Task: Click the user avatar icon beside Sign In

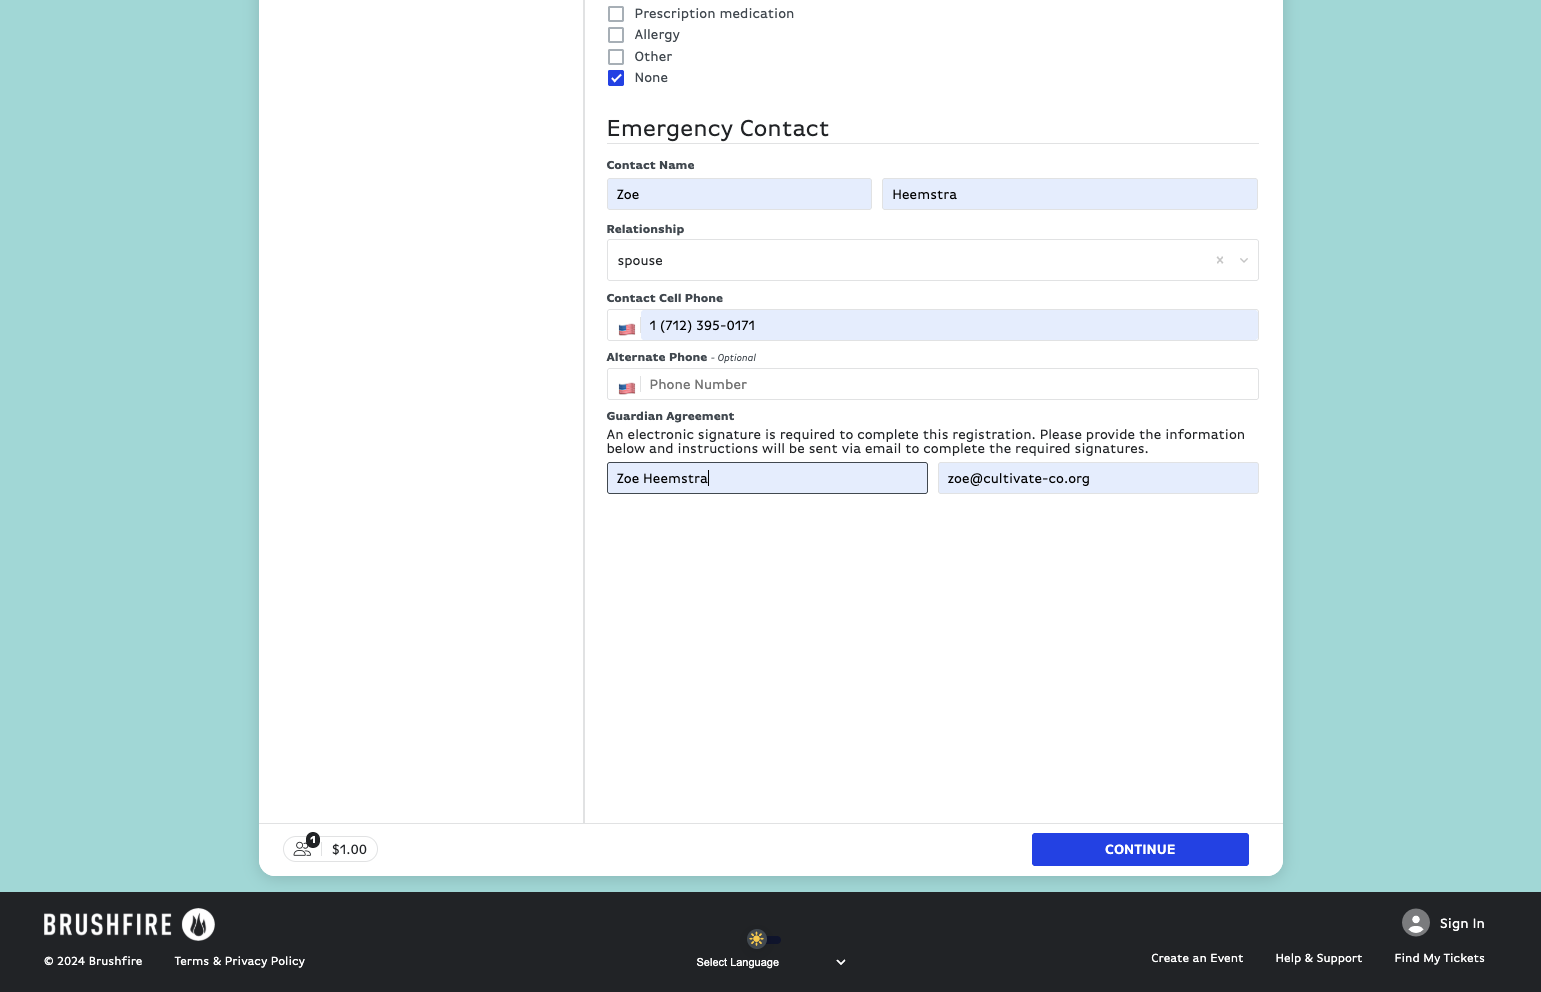Action: click(1415, 922)
